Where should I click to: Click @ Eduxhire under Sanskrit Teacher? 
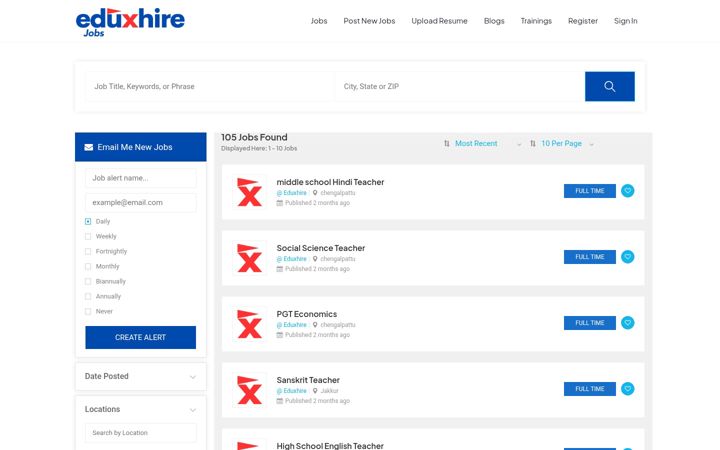(292, 391)
